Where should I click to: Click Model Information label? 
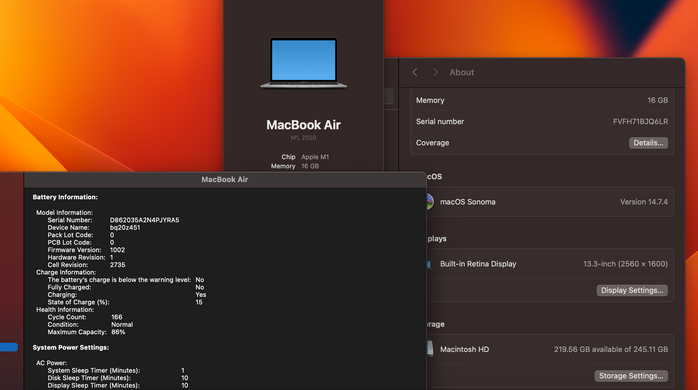pyautogui.click(x=65, y=212)
